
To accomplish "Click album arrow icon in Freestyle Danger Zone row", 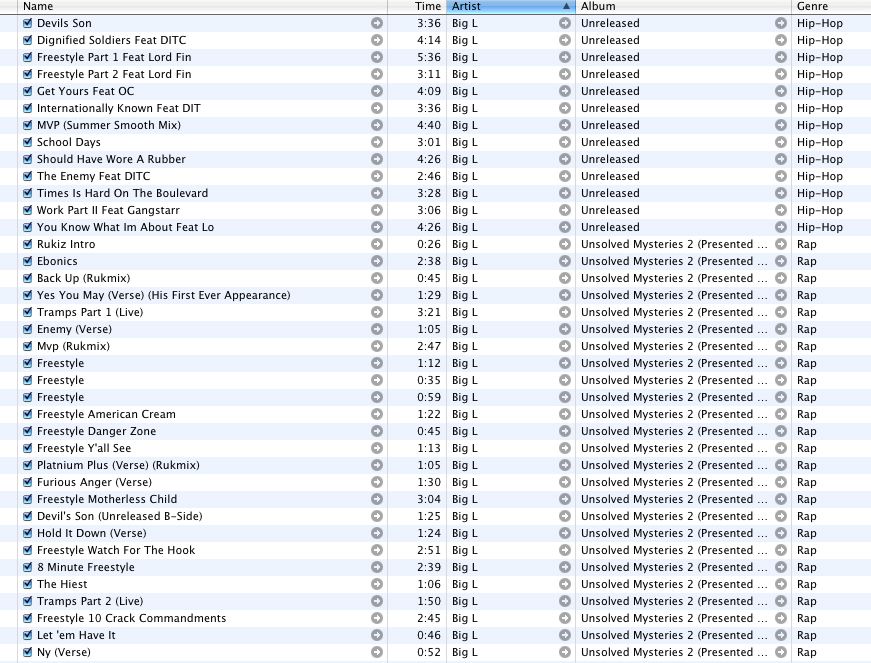I will click(x=781, y=431).
